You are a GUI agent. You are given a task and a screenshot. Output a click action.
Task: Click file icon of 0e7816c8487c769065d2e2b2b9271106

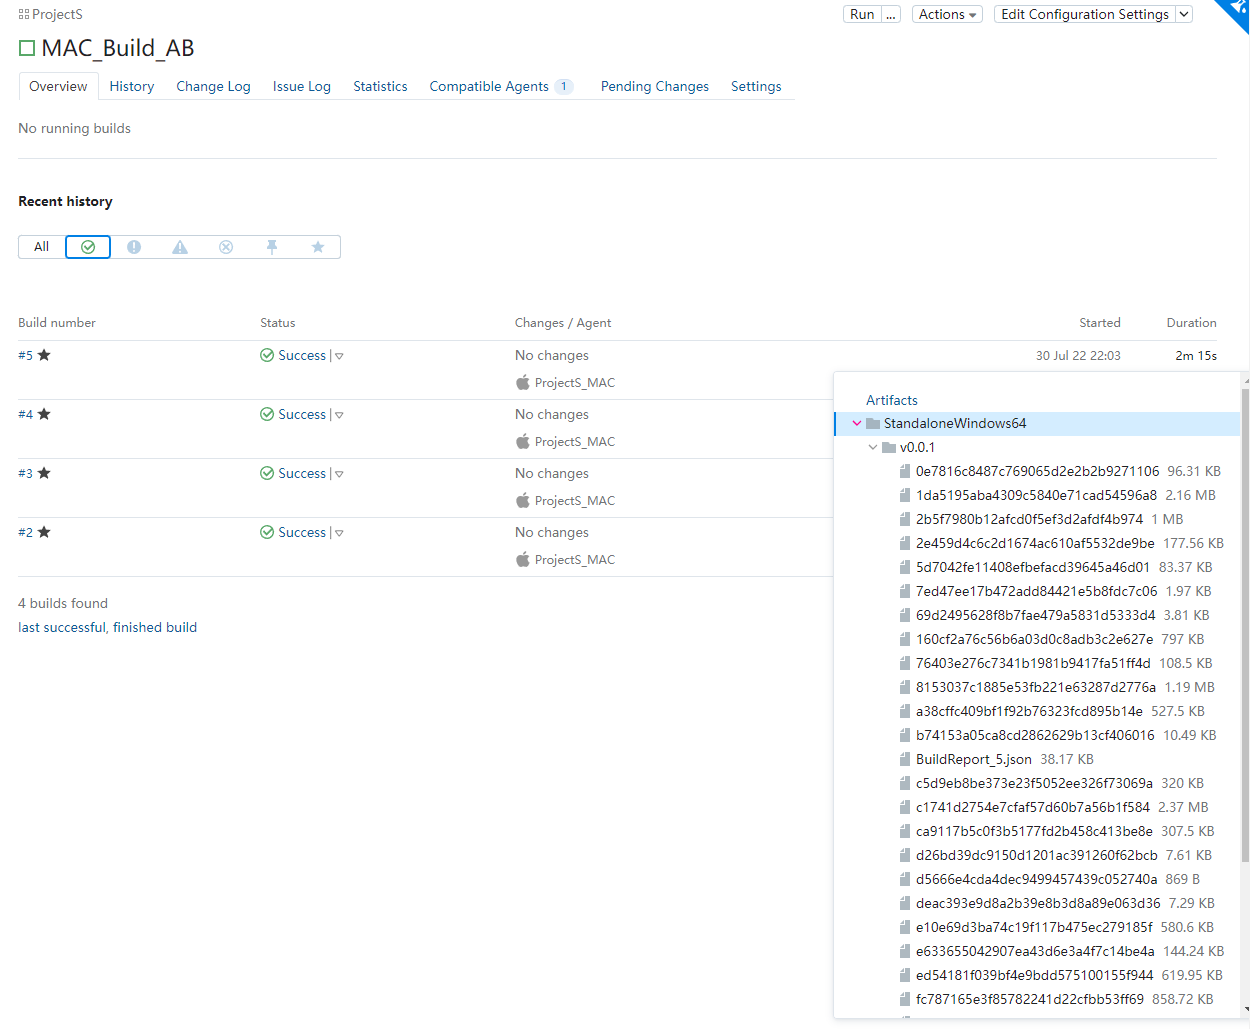point(905,471)
